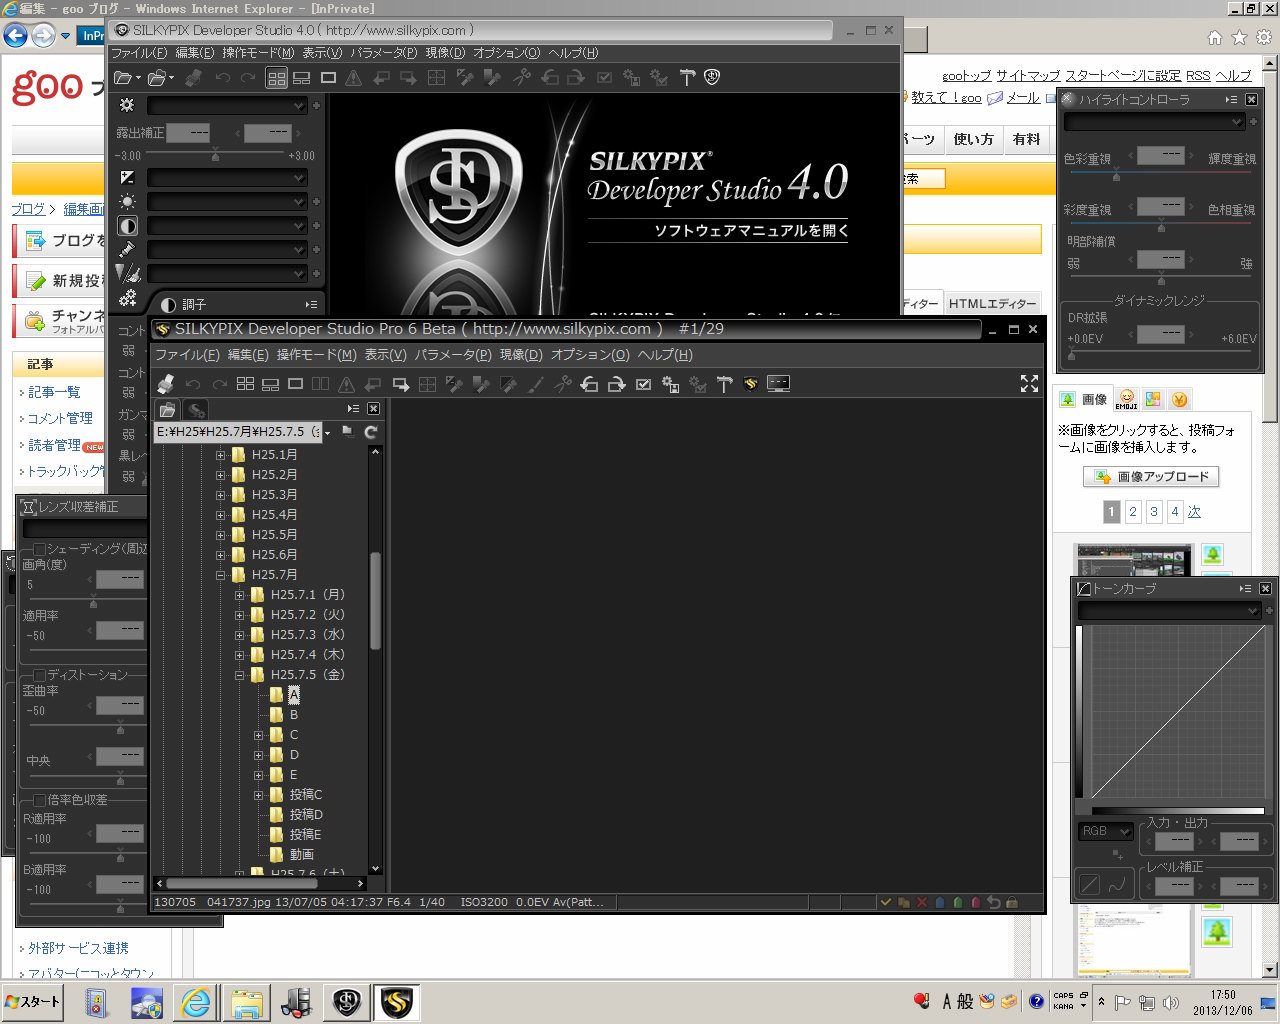This screenshot has width=1280, height=1024.
Task: Enable ディストーション checkbox in lens correction panel
Action: pos(39,675)
